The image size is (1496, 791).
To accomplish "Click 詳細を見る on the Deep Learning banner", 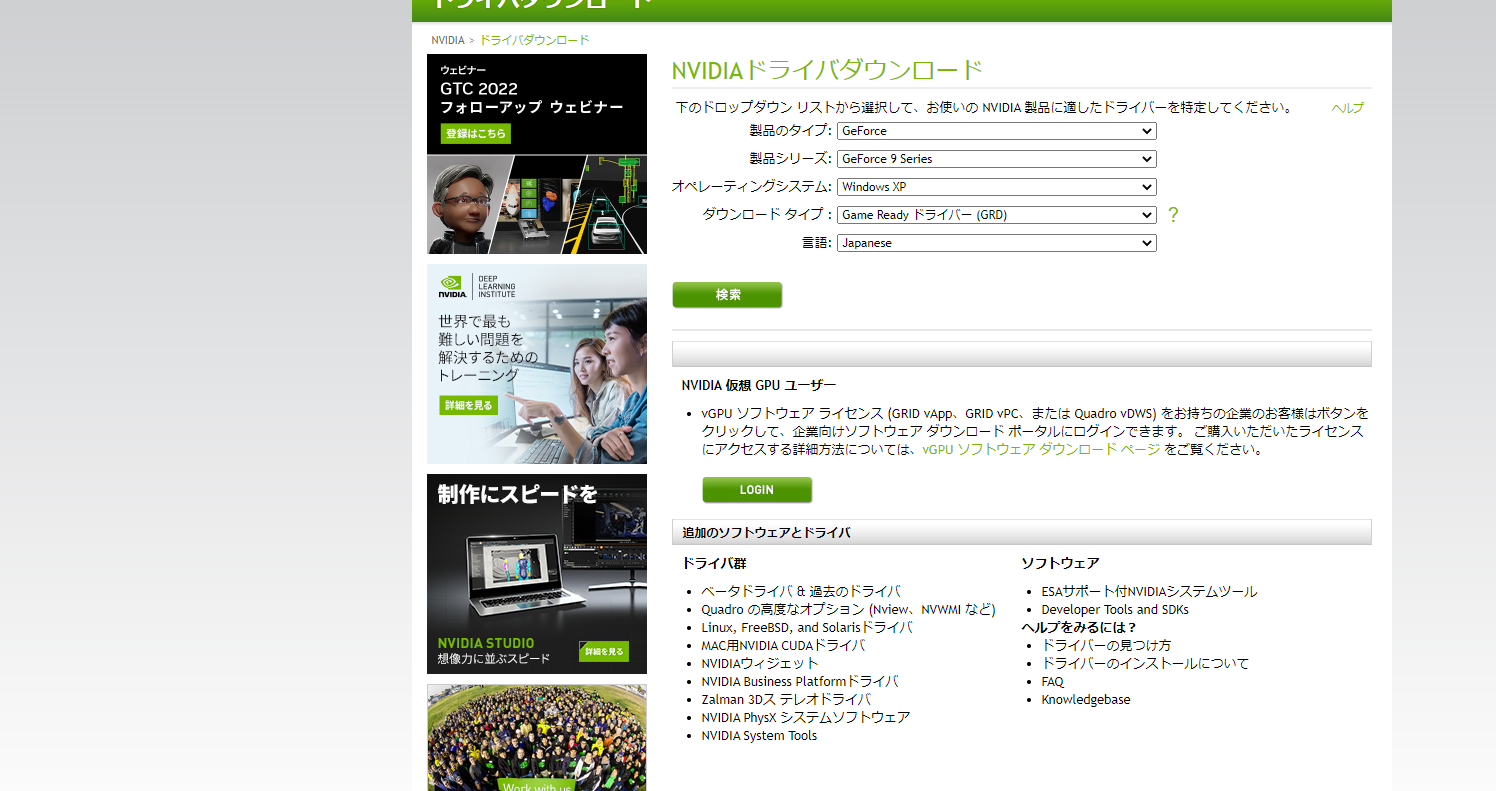I will [468, 405].
